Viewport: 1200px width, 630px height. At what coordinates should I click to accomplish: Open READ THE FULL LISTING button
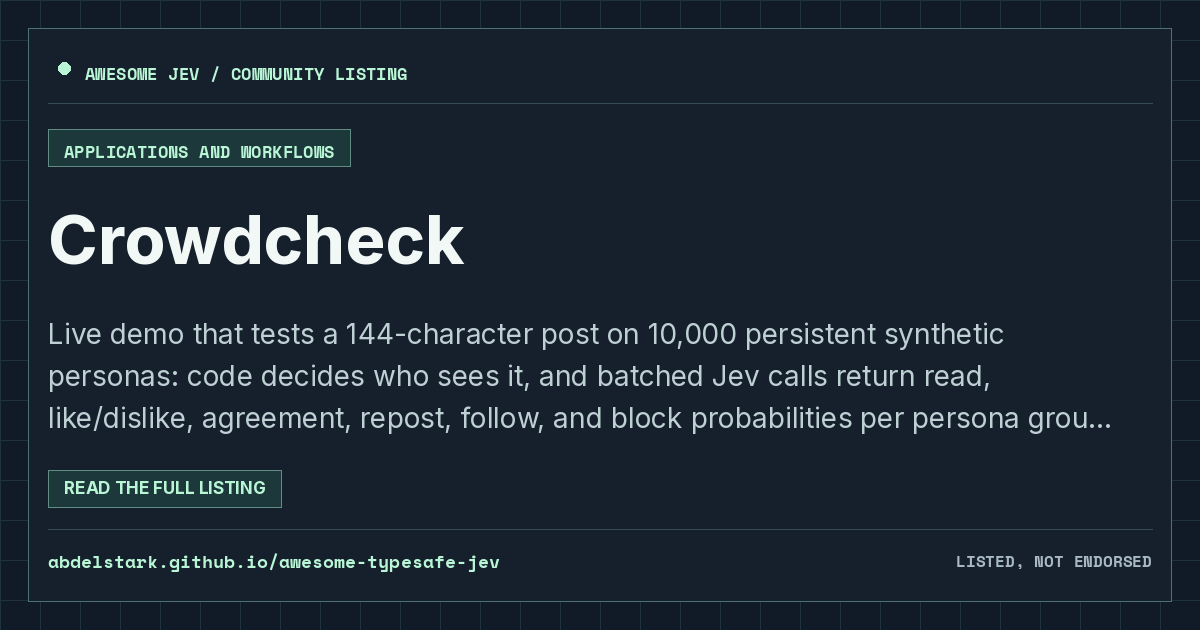pyautogui.click(x=165, y=489)
